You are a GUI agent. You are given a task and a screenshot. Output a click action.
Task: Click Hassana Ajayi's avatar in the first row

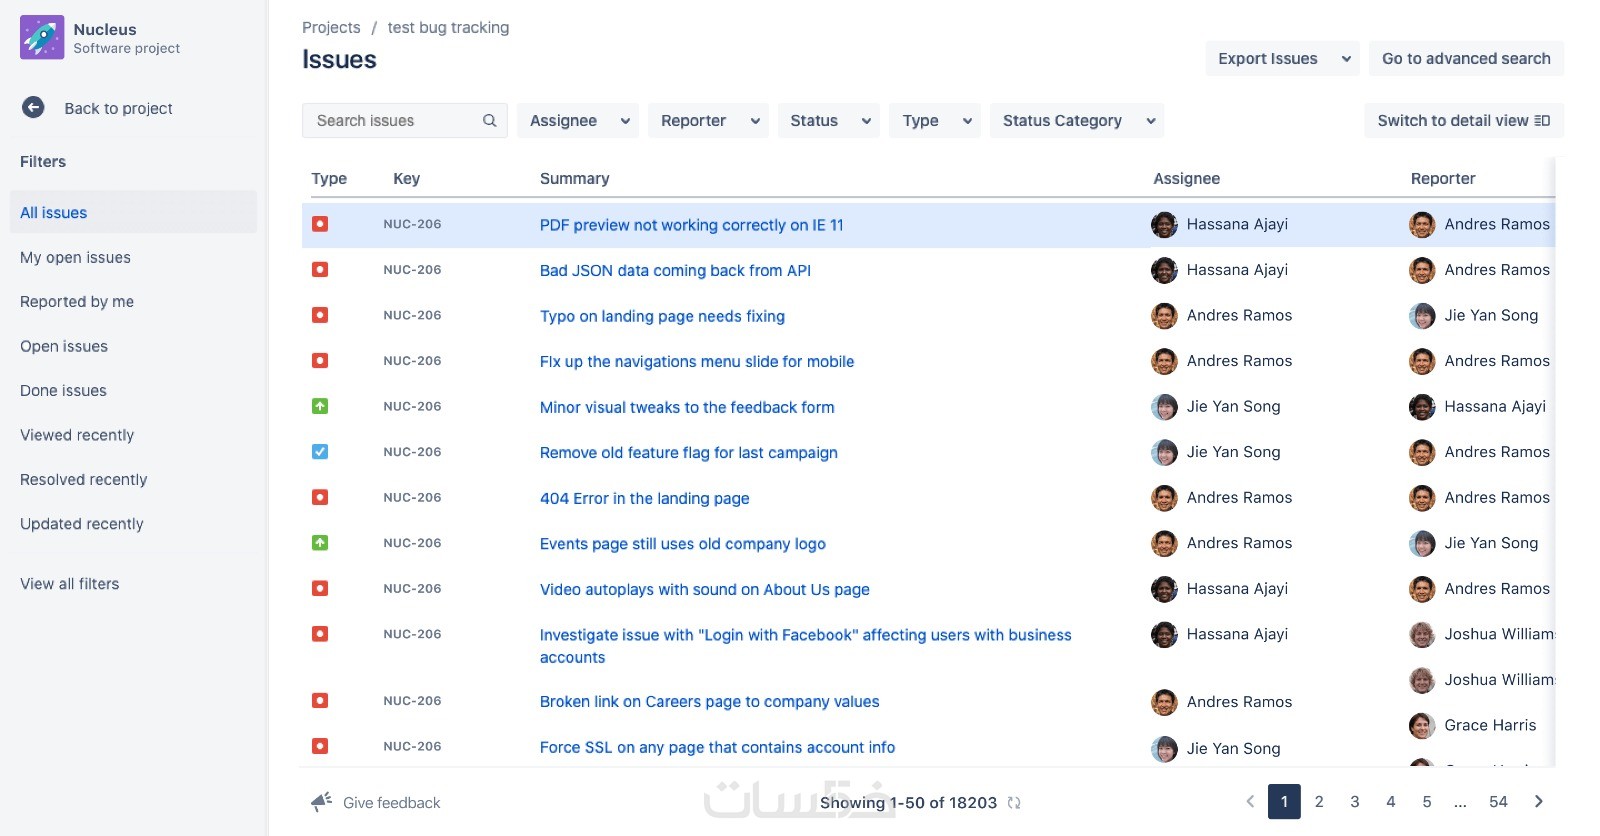click(x=1164, y=225)
